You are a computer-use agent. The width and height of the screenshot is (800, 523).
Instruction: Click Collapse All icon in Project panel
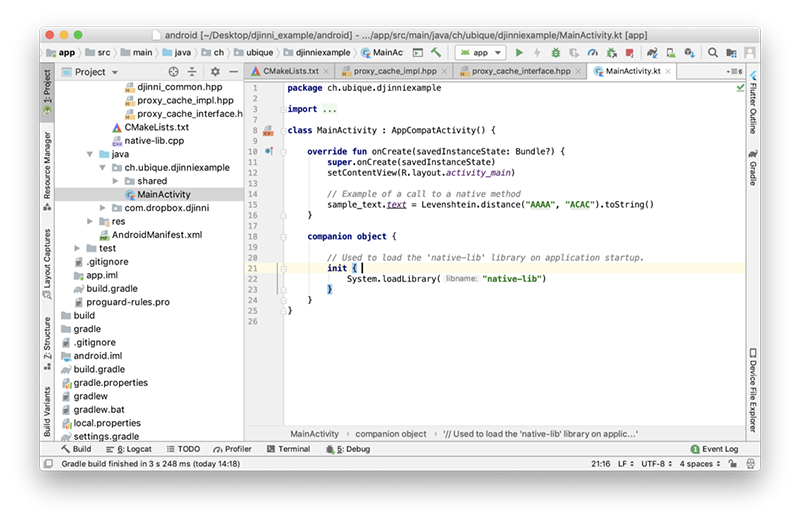(192, 72)
